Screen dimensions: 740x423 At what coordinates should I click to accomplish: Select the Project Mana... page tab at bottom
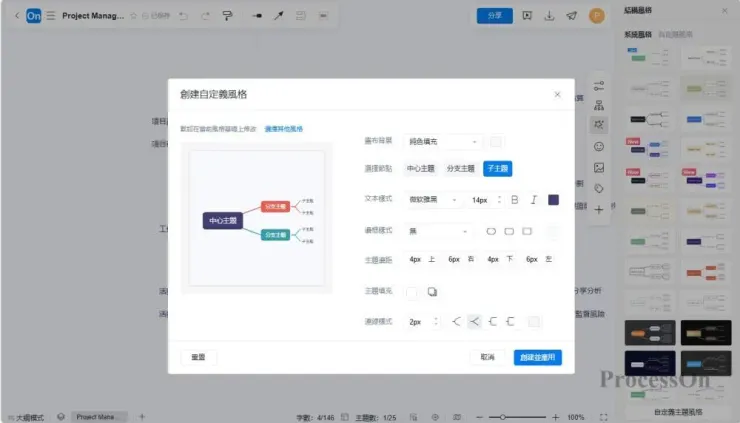[x=99, y=417]
